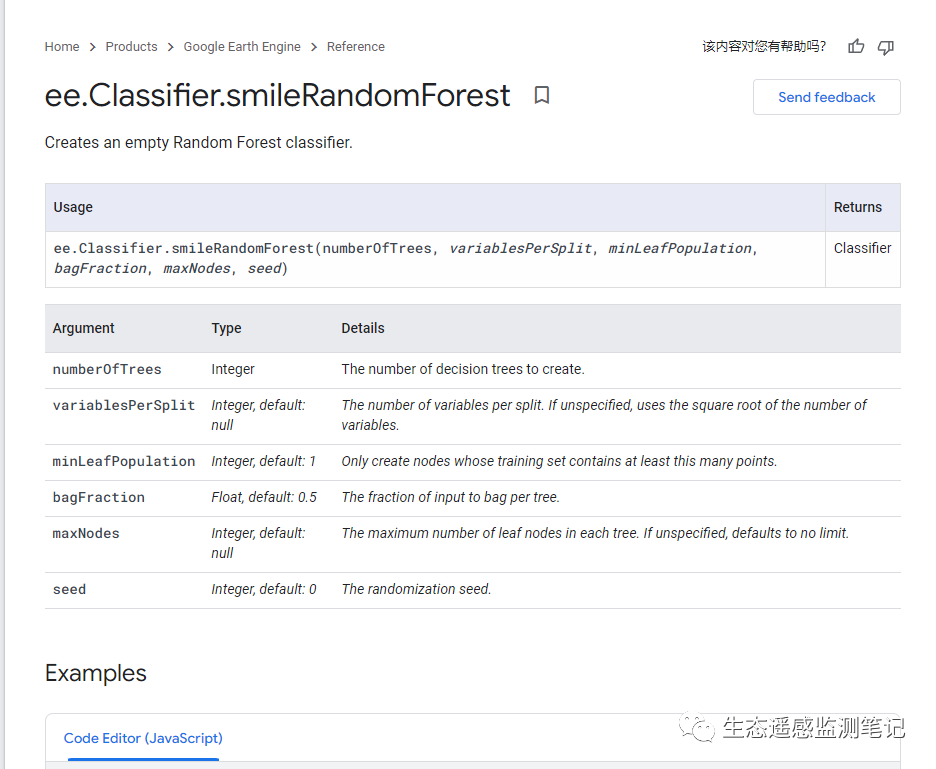This screenshot has height=769, width=936.
Task: Open the Home breadcrumb link
Action: coord(62,47)
